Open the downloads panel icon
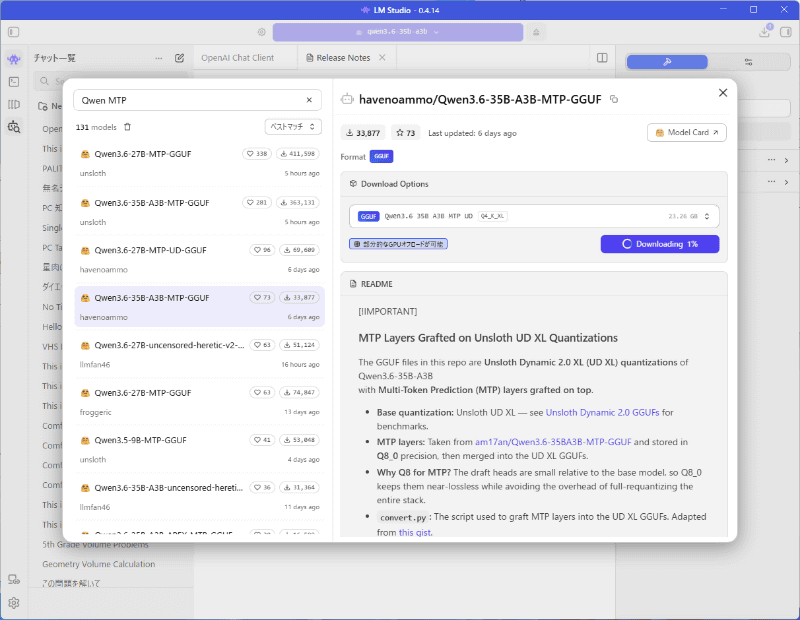 pos(764,32)
